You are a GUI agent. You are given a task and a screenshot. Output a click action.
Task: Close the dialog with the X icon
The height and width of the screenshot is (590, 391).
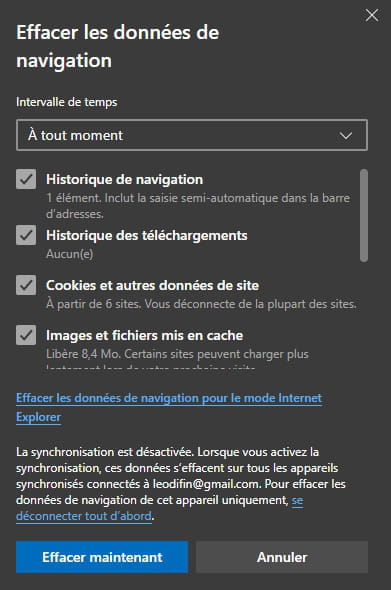[x=372, y=15]
